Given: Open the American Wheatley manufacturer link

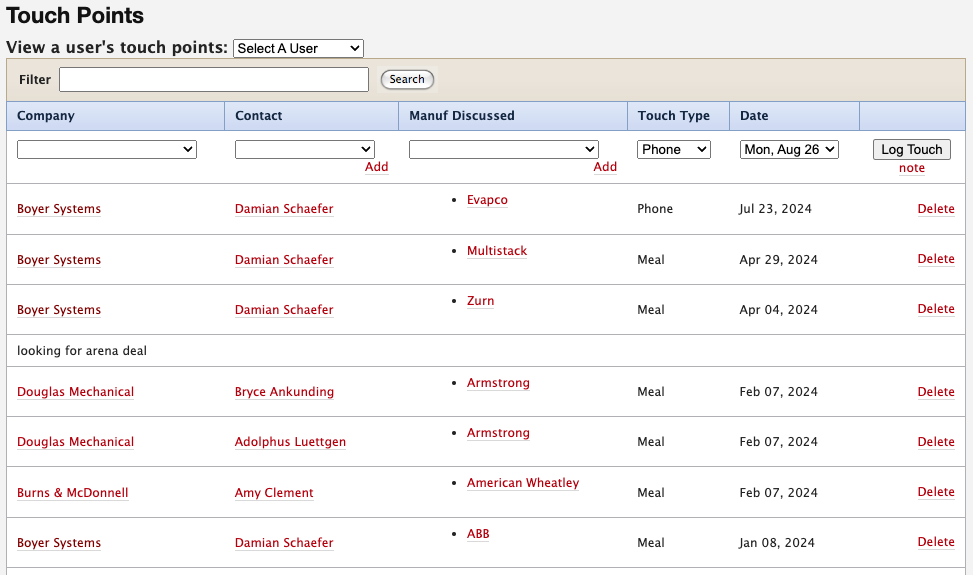Looking at the screenshot, I should [x=523, y=483].
